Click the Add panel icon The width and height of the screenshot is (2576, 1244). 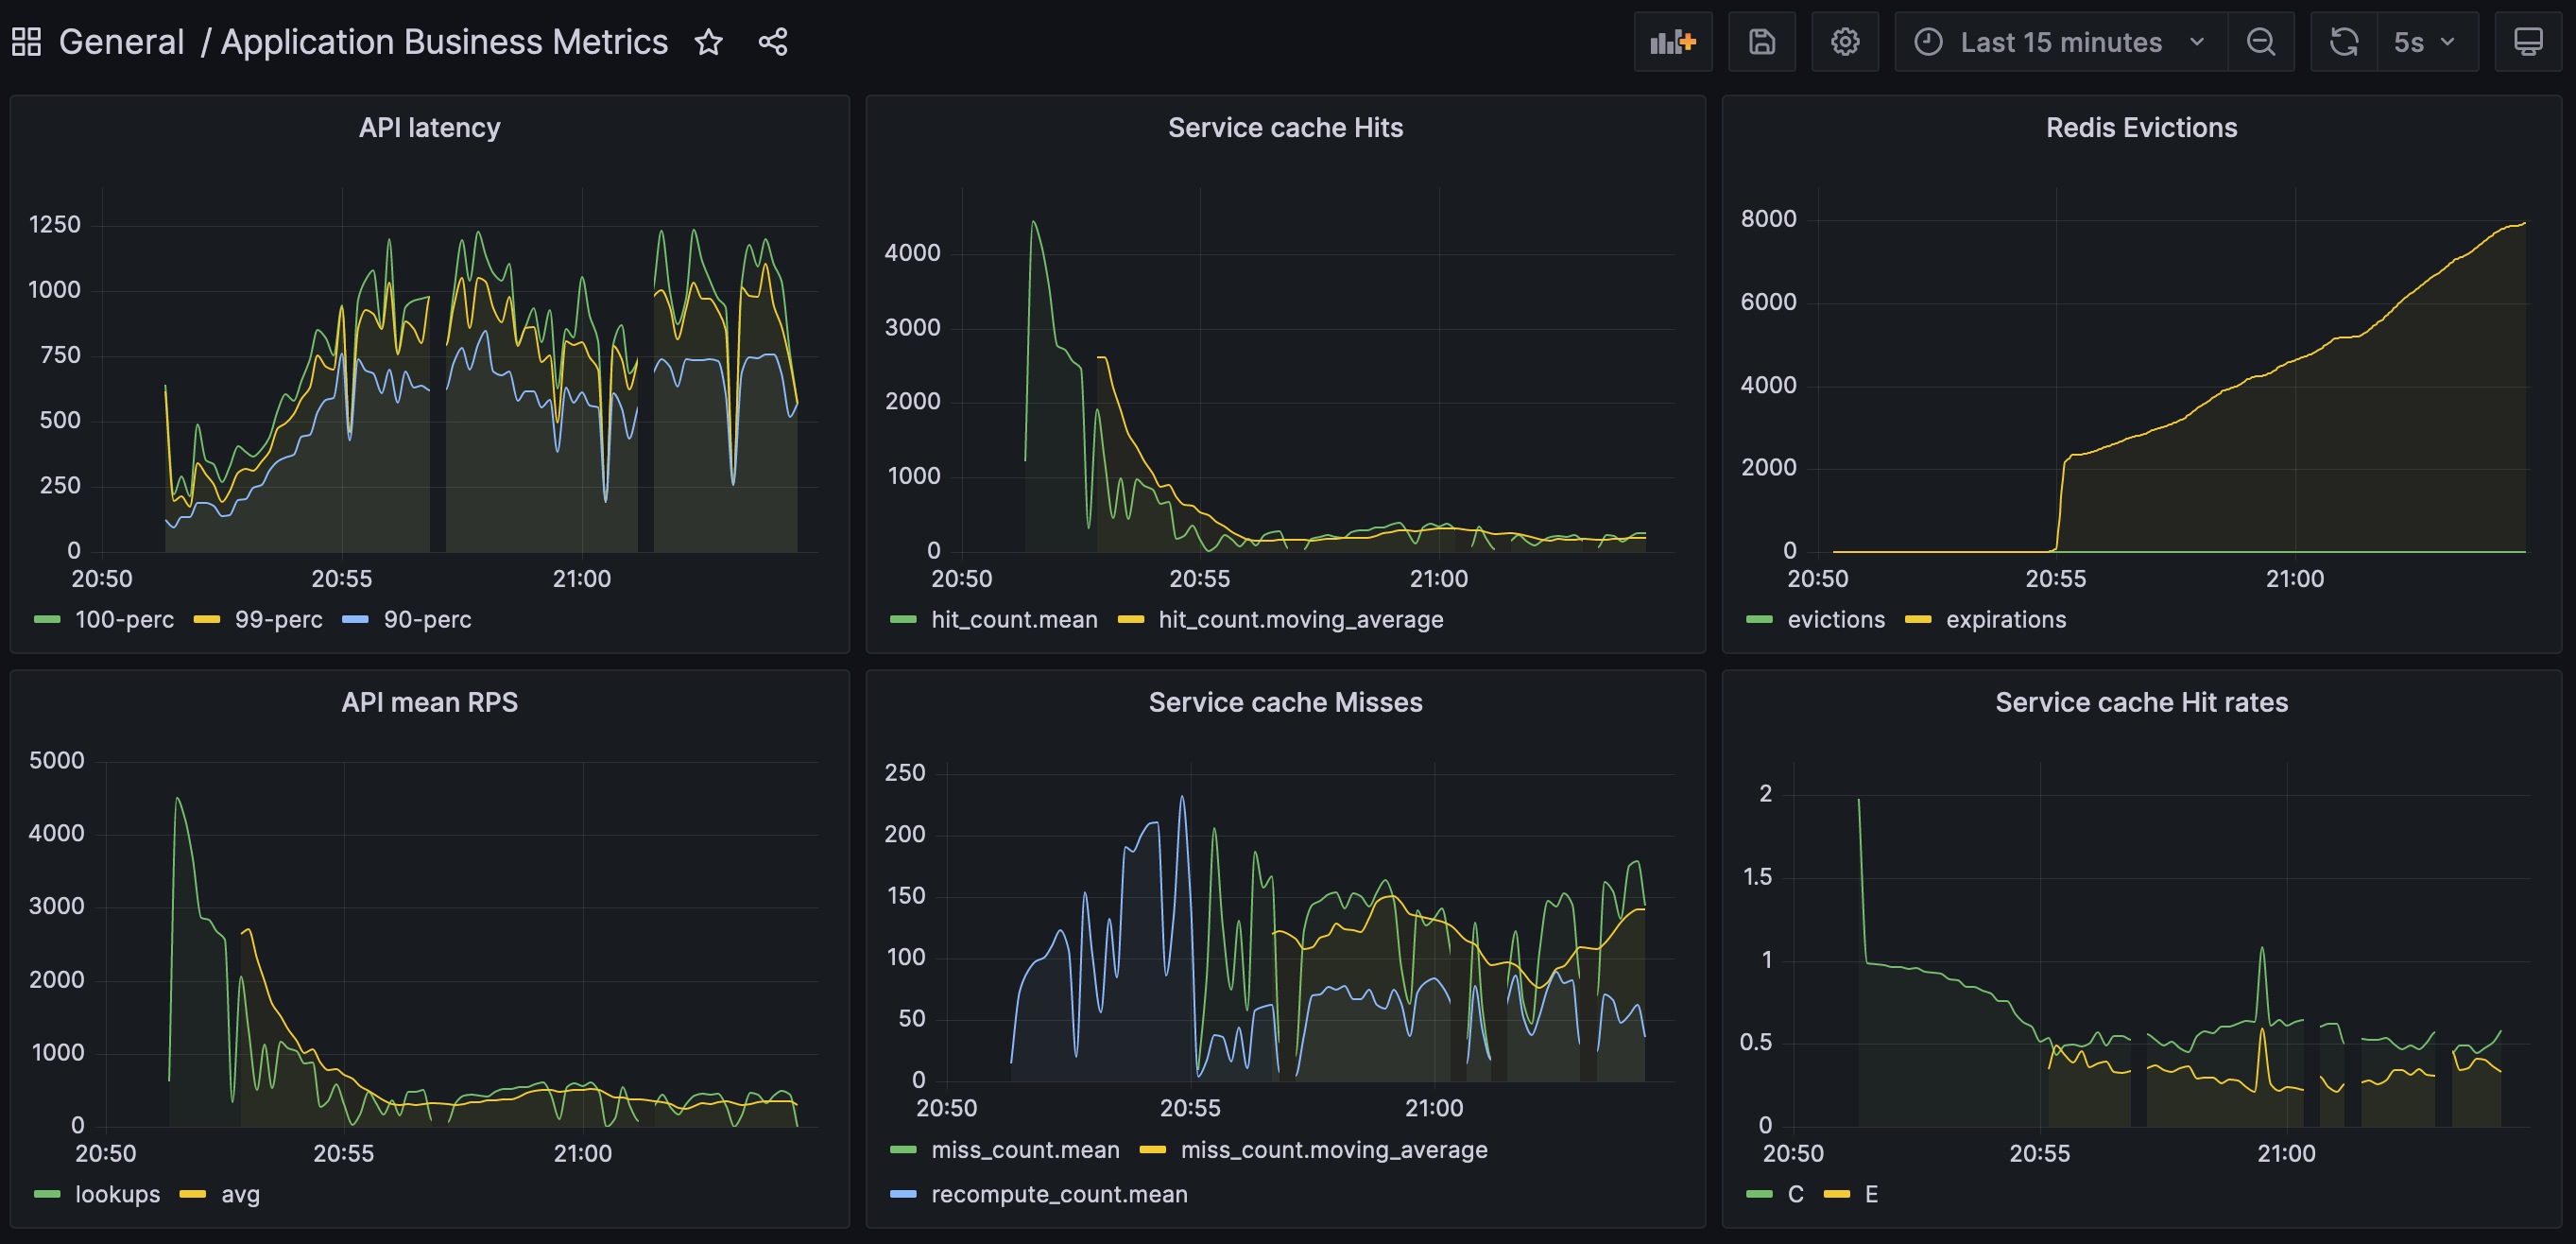[x=1672, y=42]
